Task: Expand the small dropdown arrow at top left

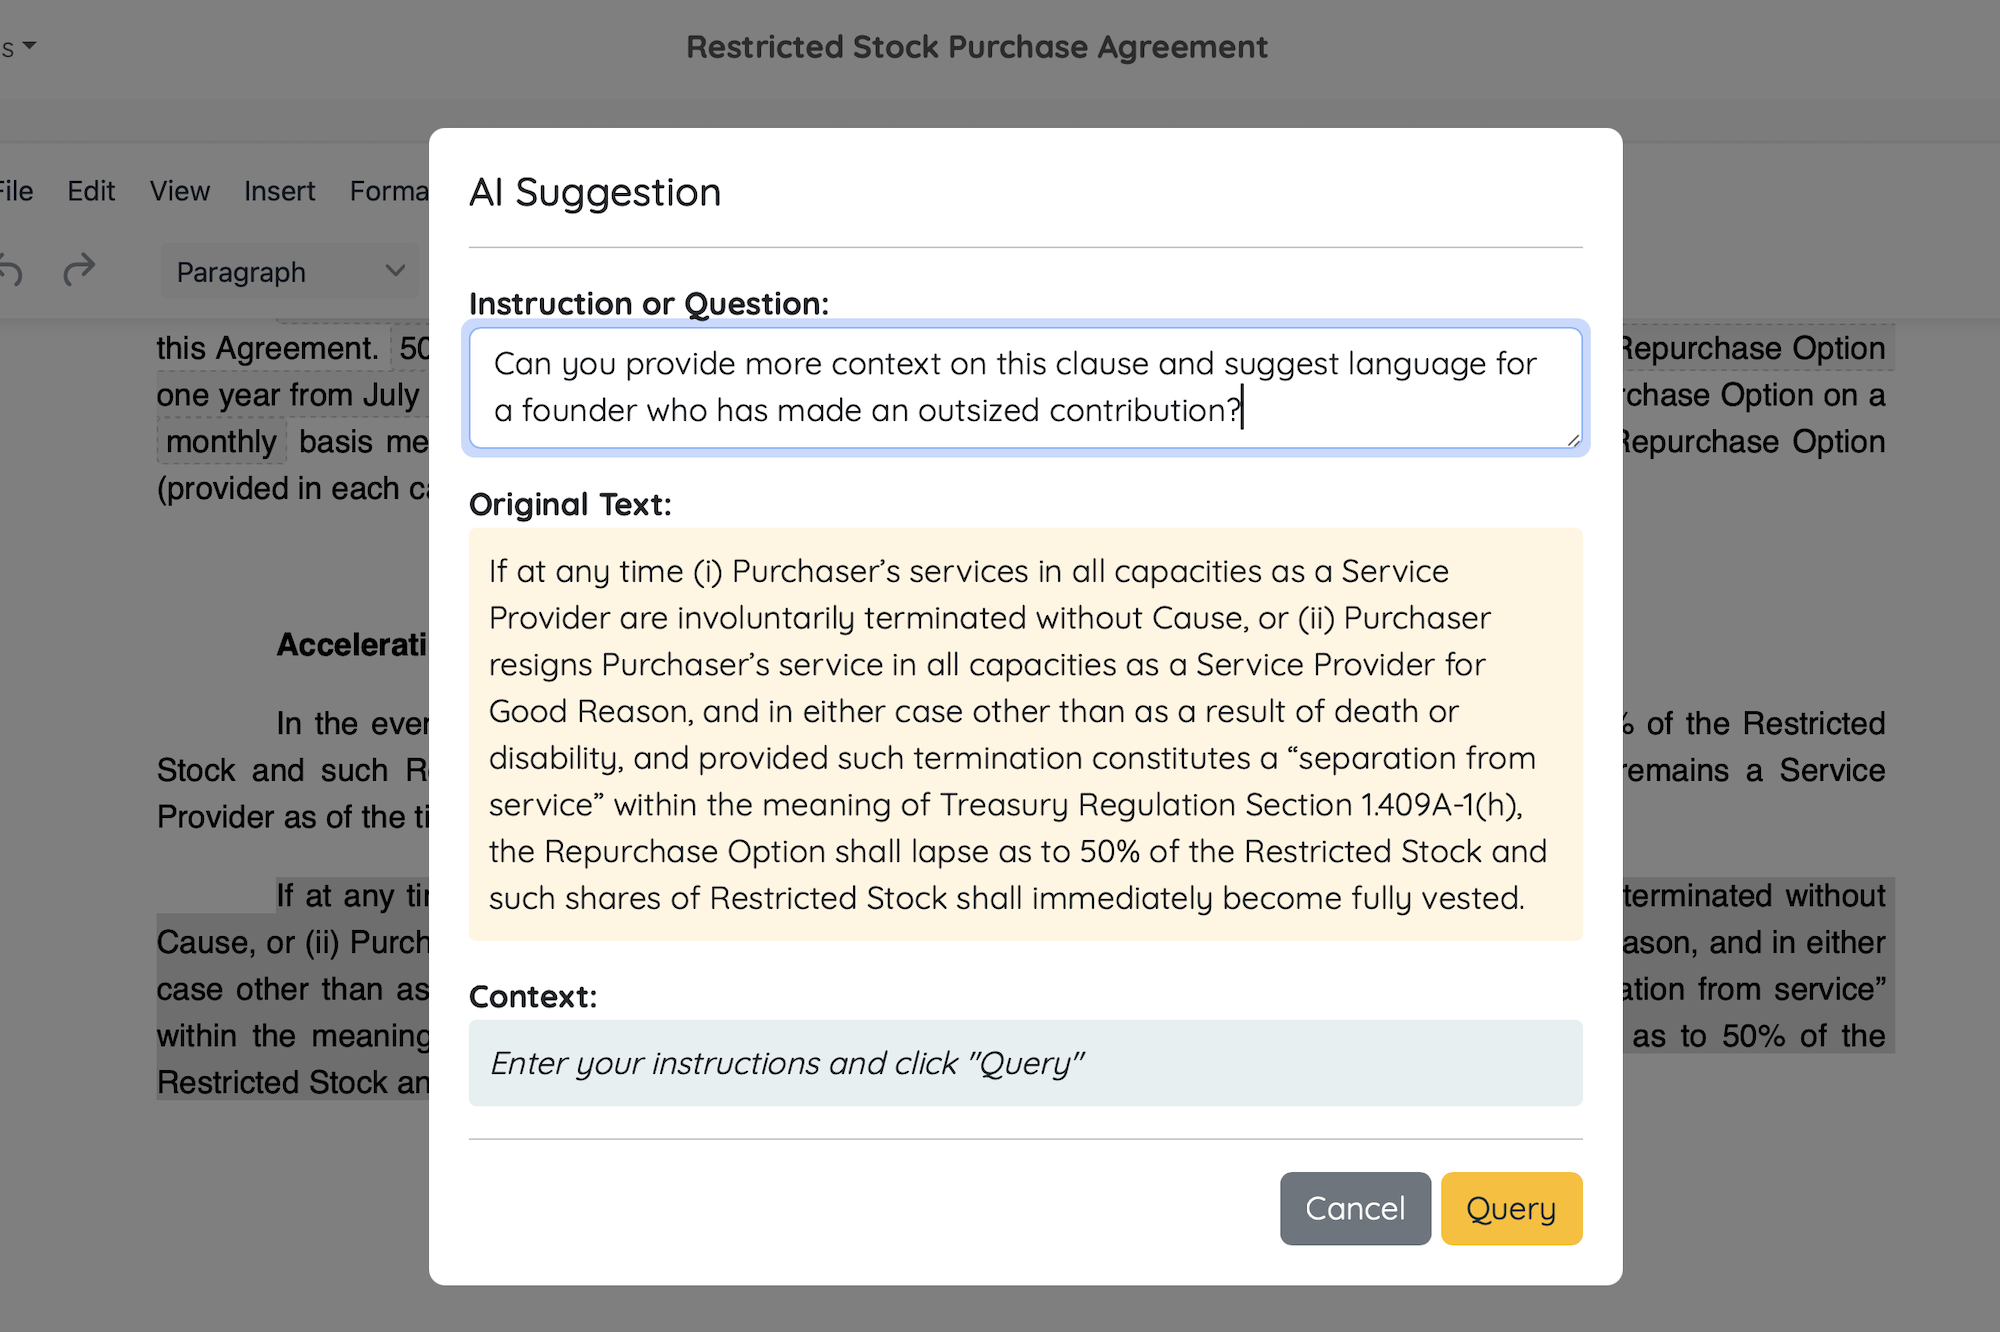Action: pos(29,46)
